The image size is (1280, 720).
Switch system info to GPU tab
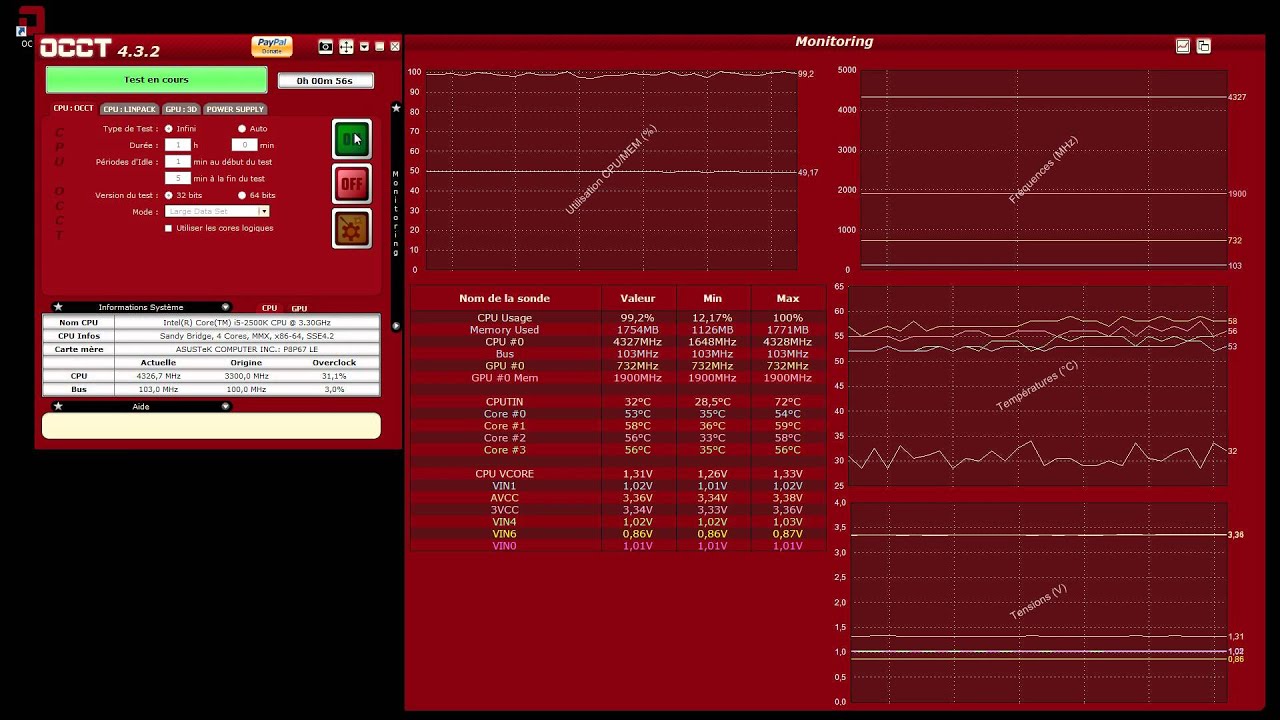(299, 308)
